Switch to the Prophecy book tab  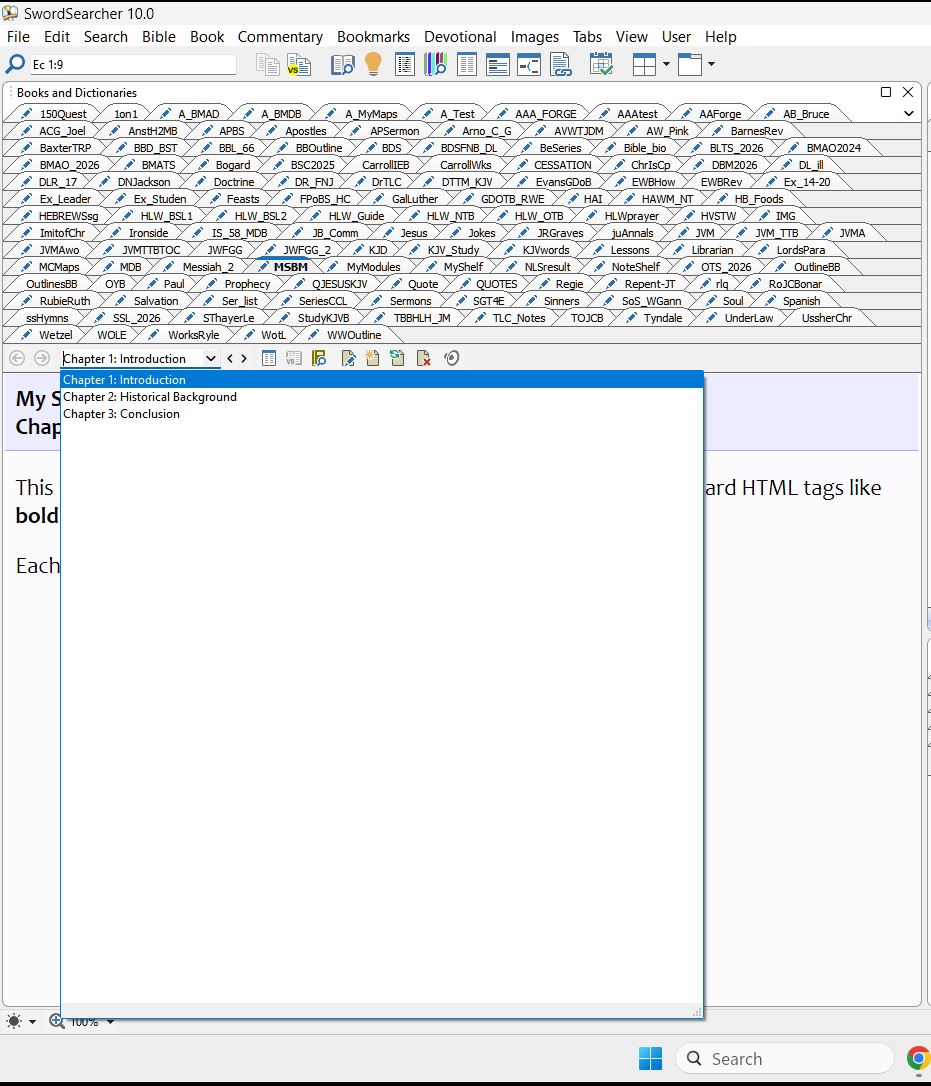pyautogui.click(x=239, y=284)
